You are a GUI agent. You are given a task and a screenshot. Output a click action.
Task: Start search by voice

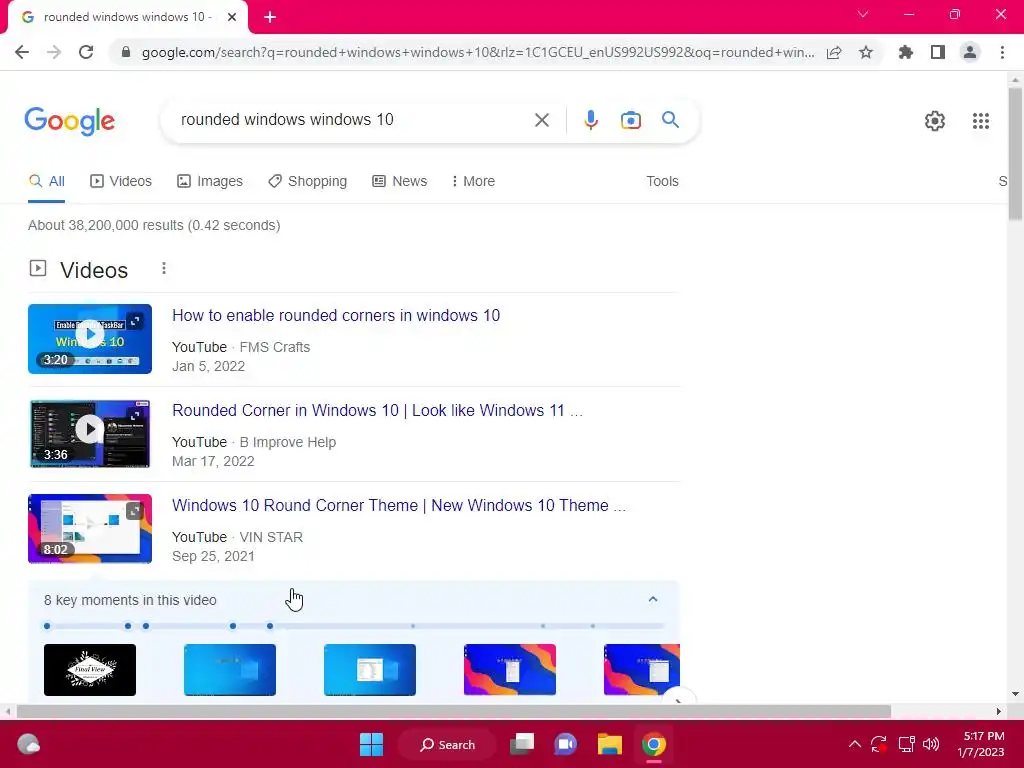[590, 120]
